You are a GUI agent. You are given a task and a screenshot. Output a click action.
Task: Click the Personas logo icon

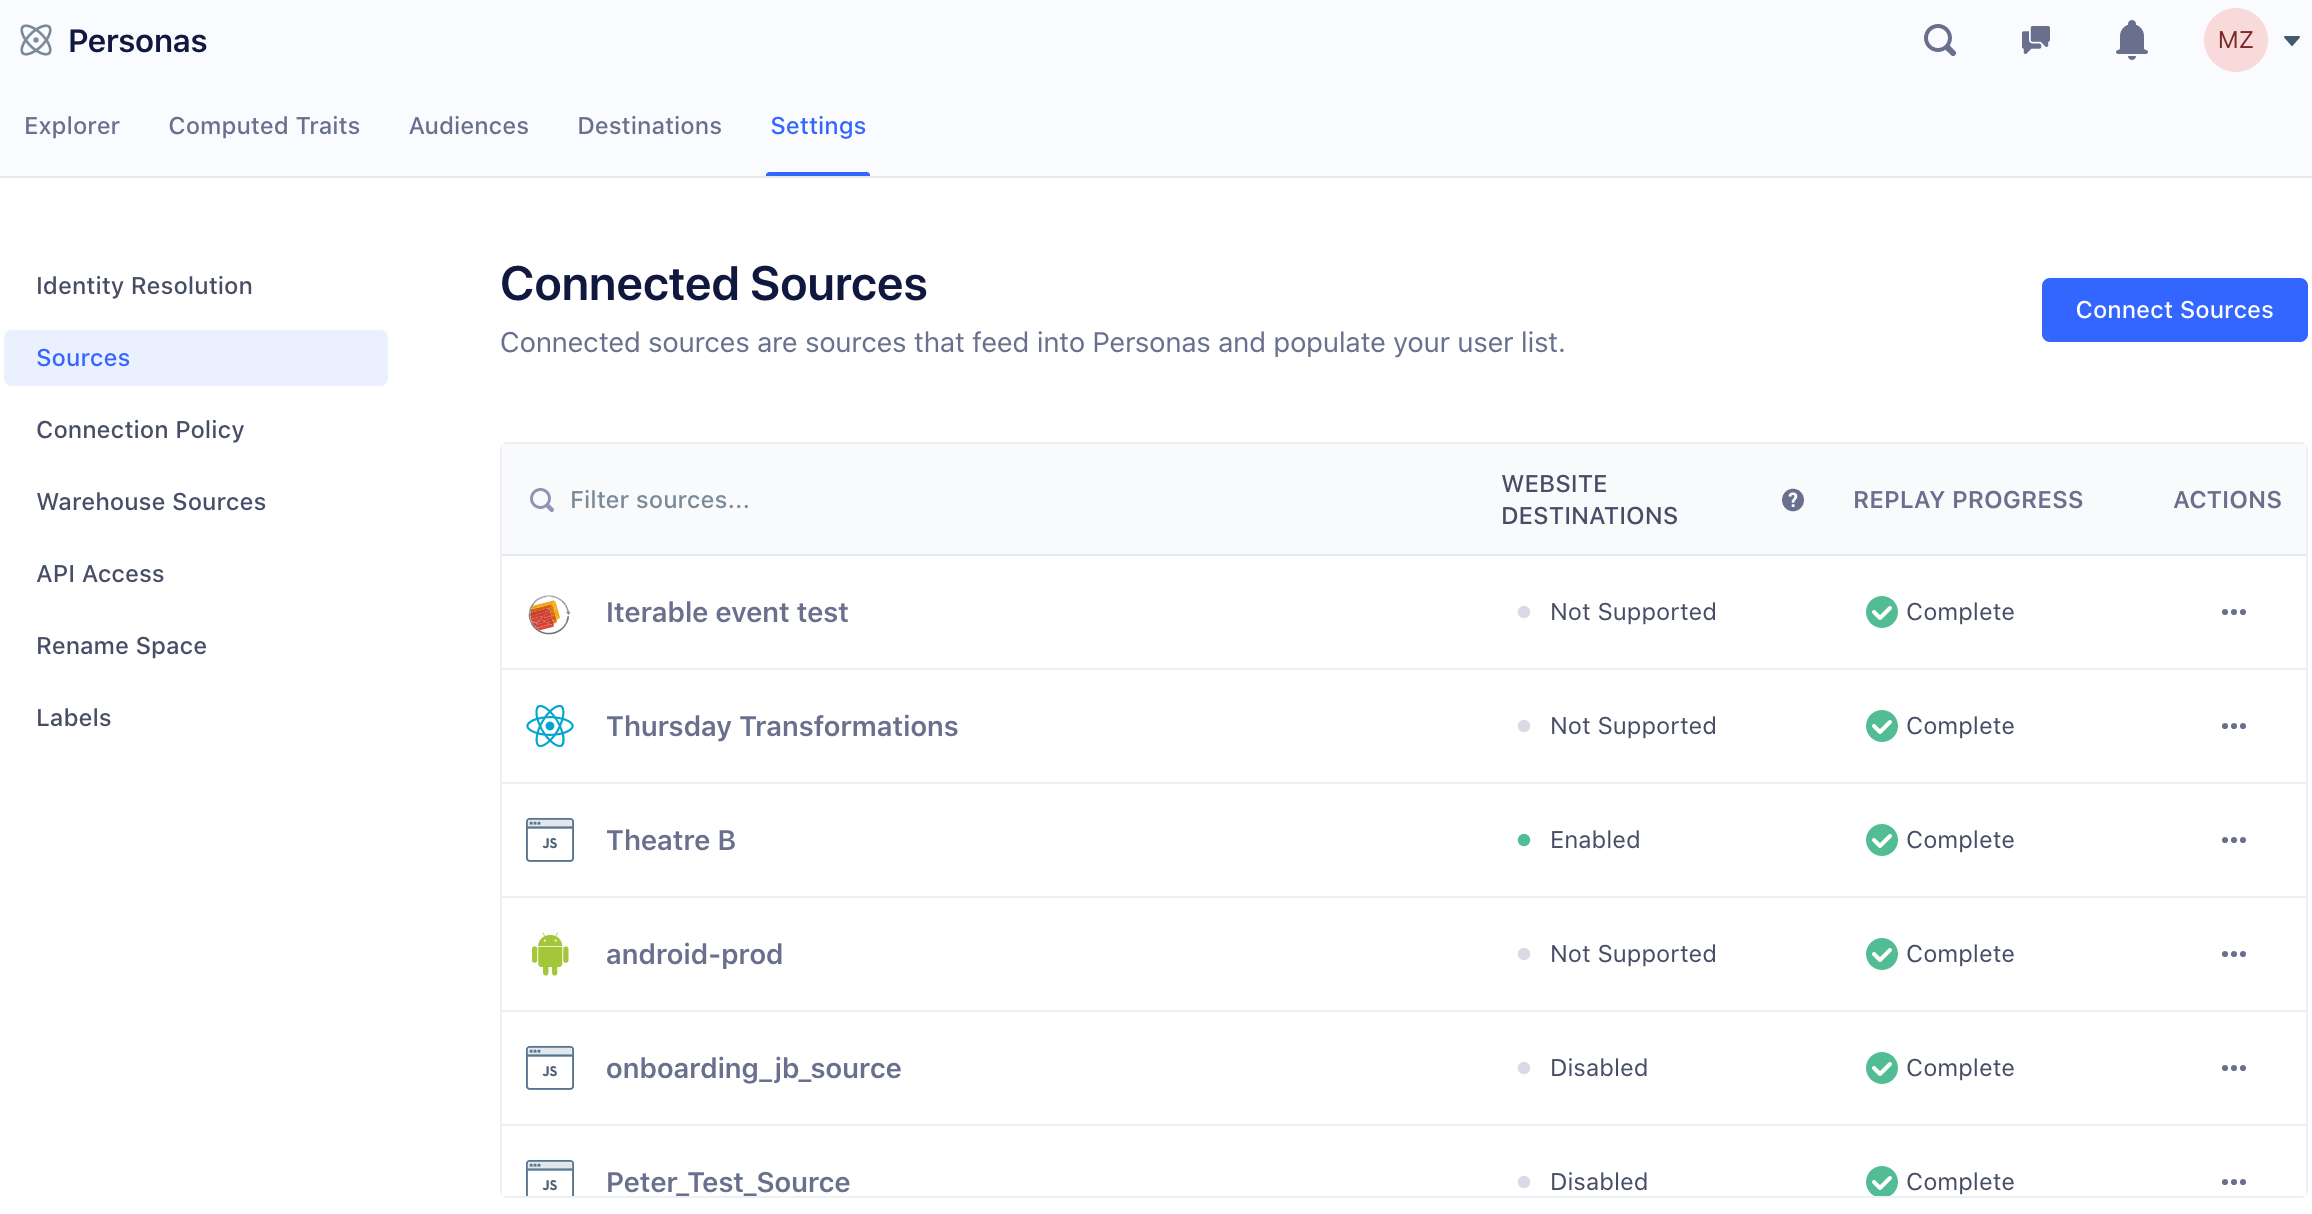pyautogui.click(x=36, y=40)
